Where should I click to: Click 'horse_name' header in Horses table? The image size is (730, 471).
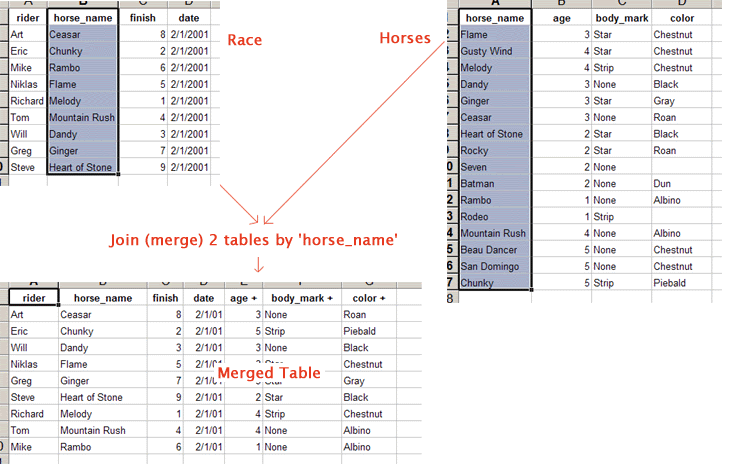(x=495, y=18)
